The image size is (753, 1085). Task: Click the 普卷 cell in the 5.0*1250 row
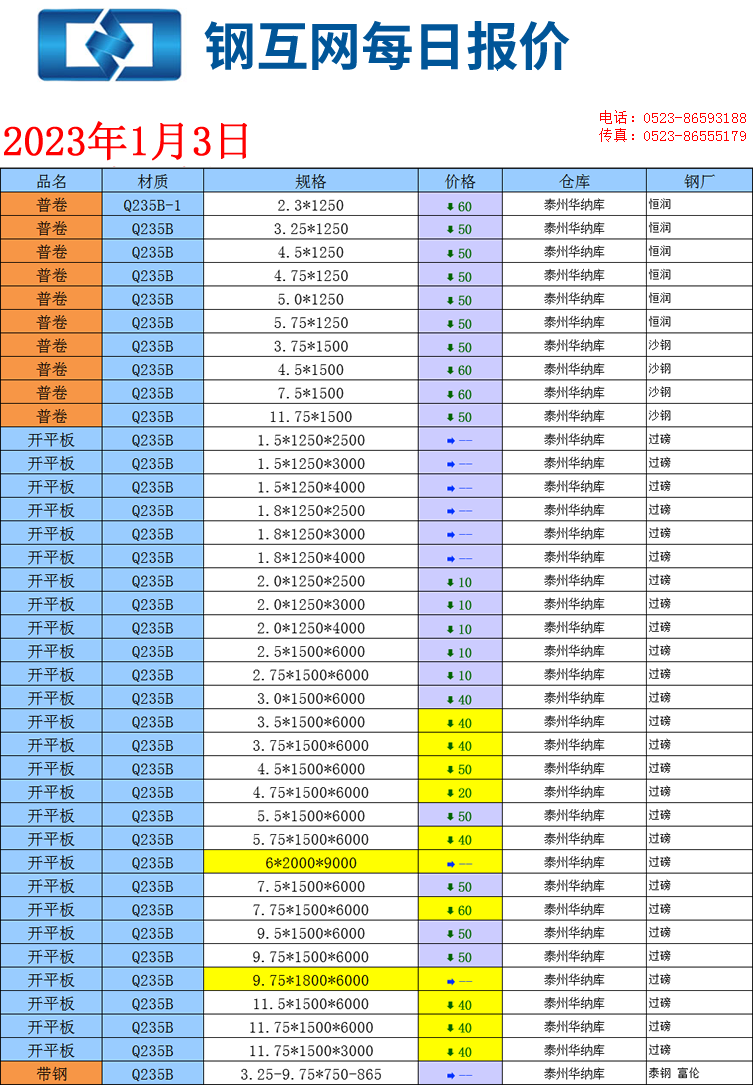coord(51,300)
